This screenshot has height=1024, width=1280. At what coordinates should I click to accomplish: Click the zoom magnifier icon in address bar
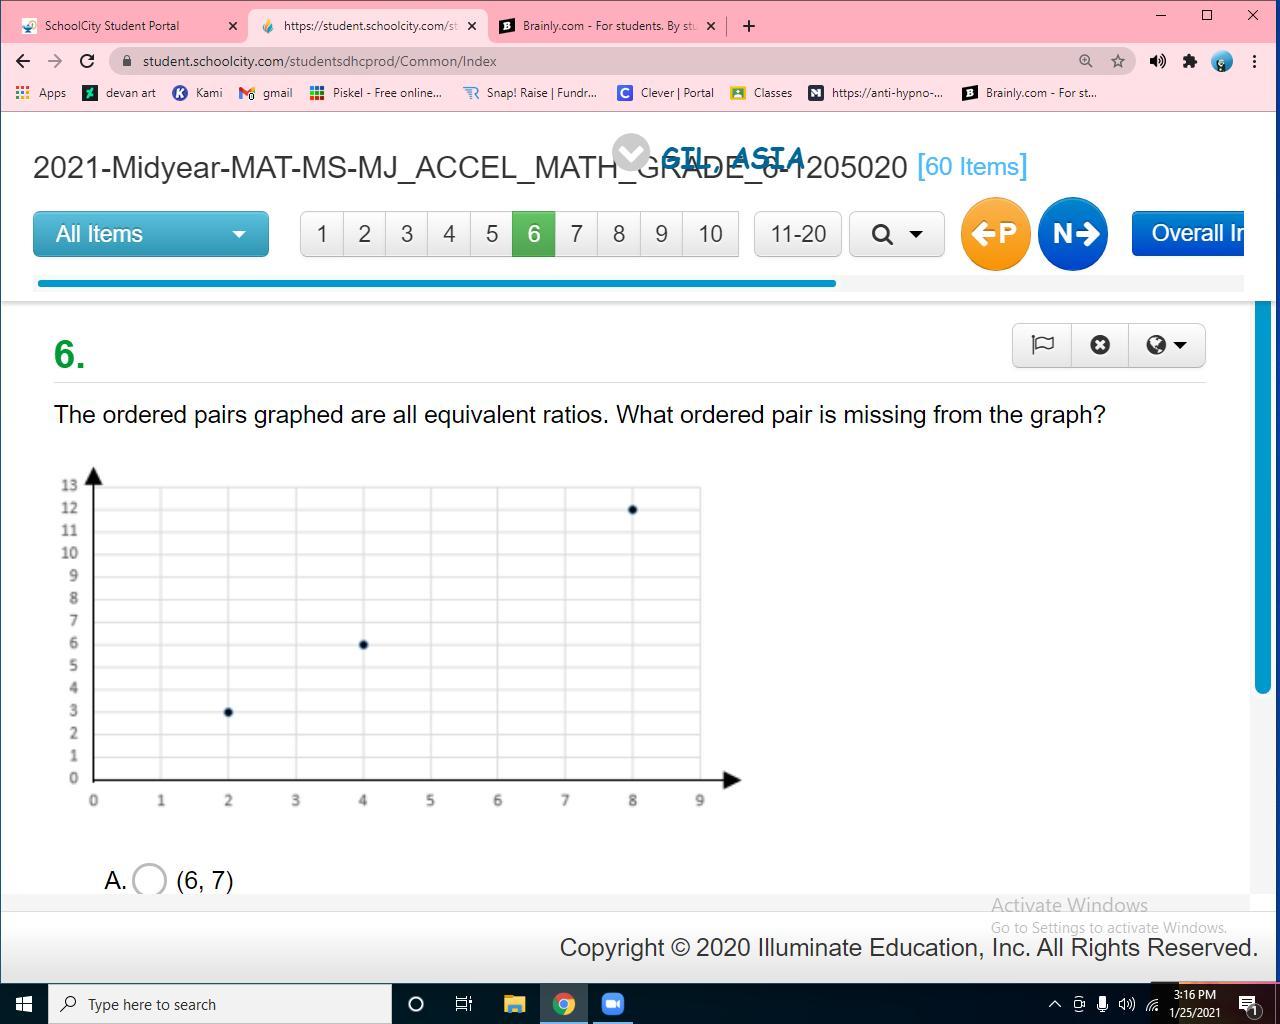[1085, 61]
